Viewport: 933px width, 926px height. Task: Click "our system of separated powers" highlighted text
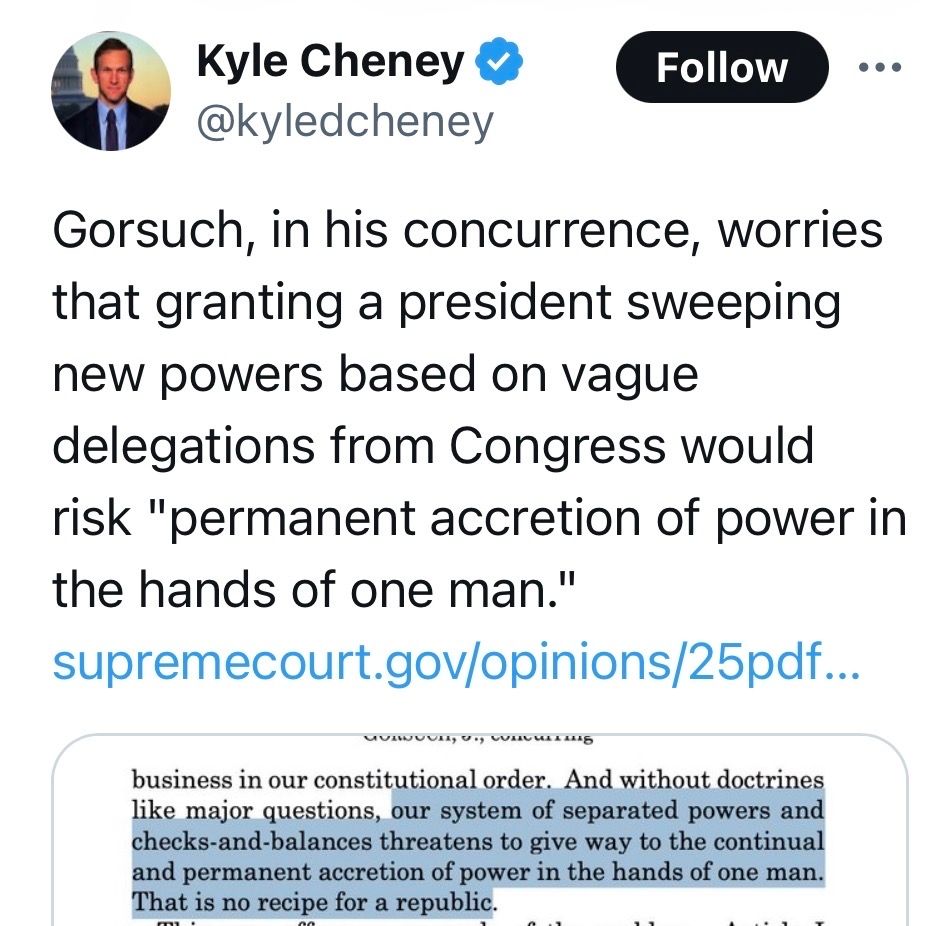coord(608,810)
